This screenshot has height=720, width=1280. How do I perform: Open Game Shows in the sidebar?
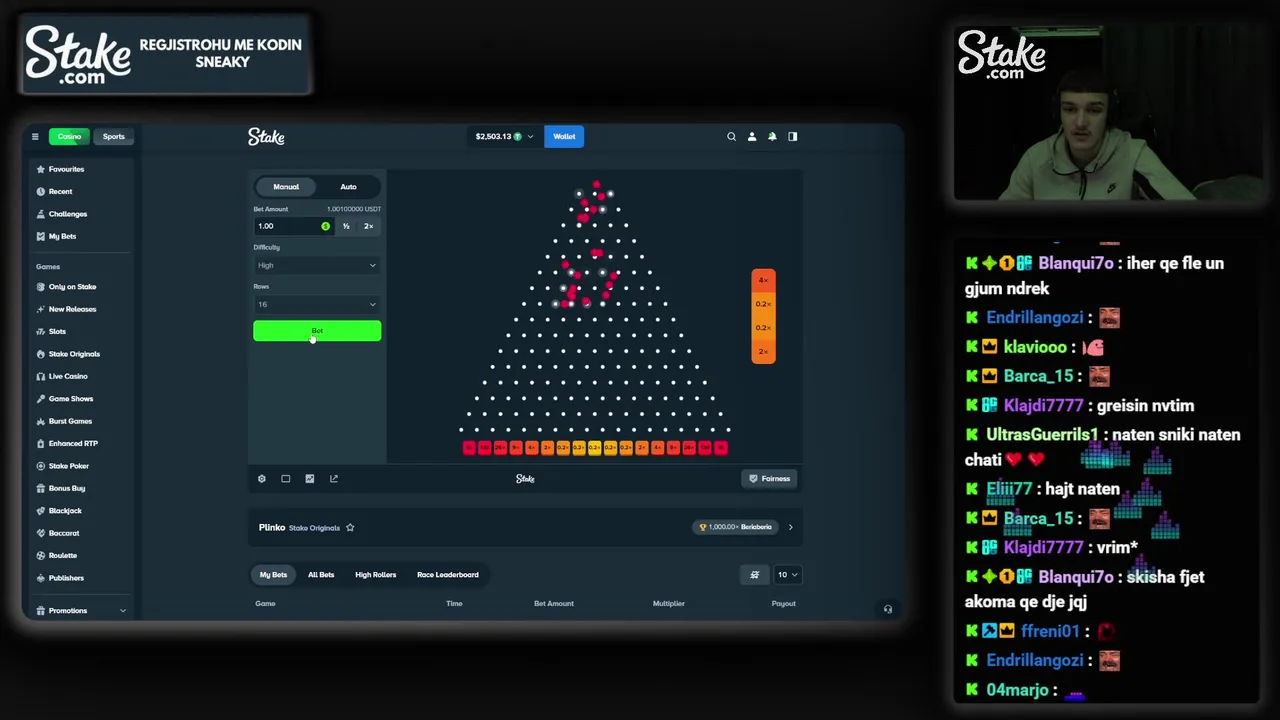click(x=71, y=399)
